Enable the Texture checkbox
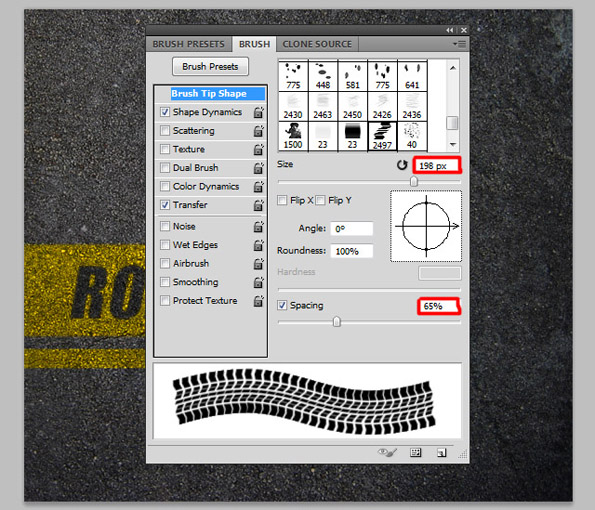The height and width of the screenshot is (510, 595). pyautogui.click(x=165, y=149)
